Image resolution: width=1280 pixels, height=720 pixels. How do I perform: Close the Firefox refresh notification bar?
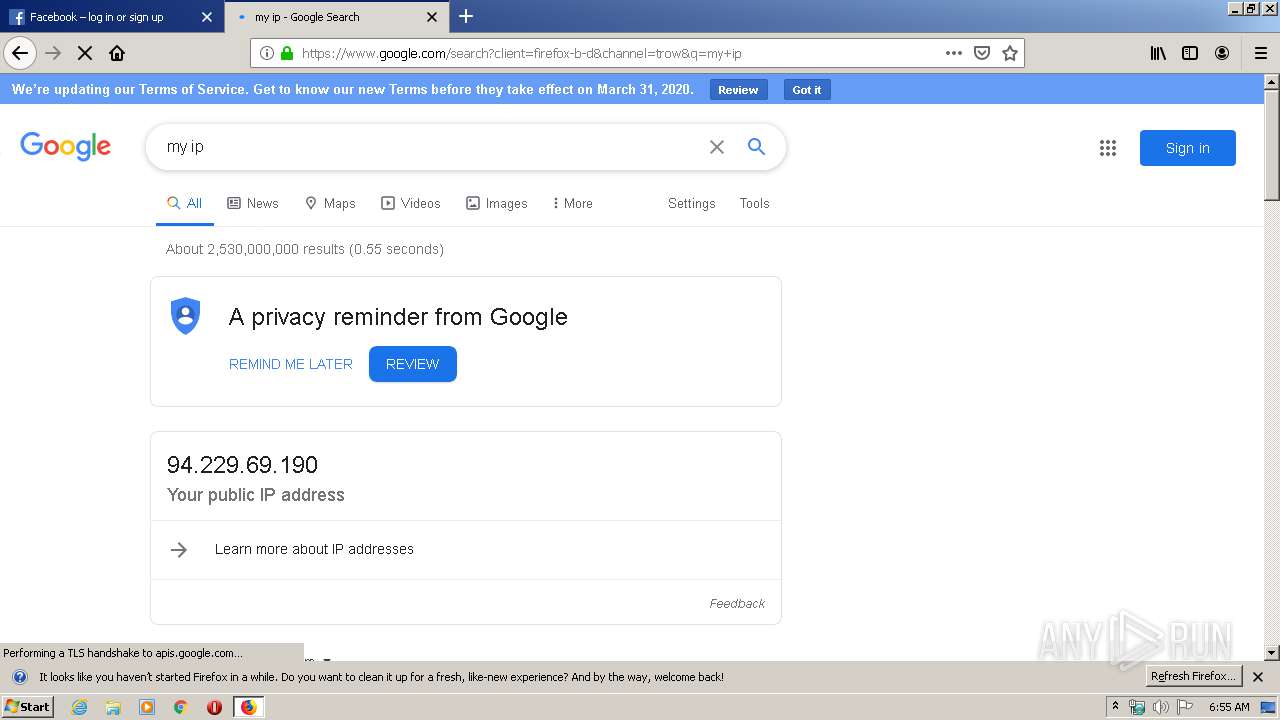coord(1258,677)
